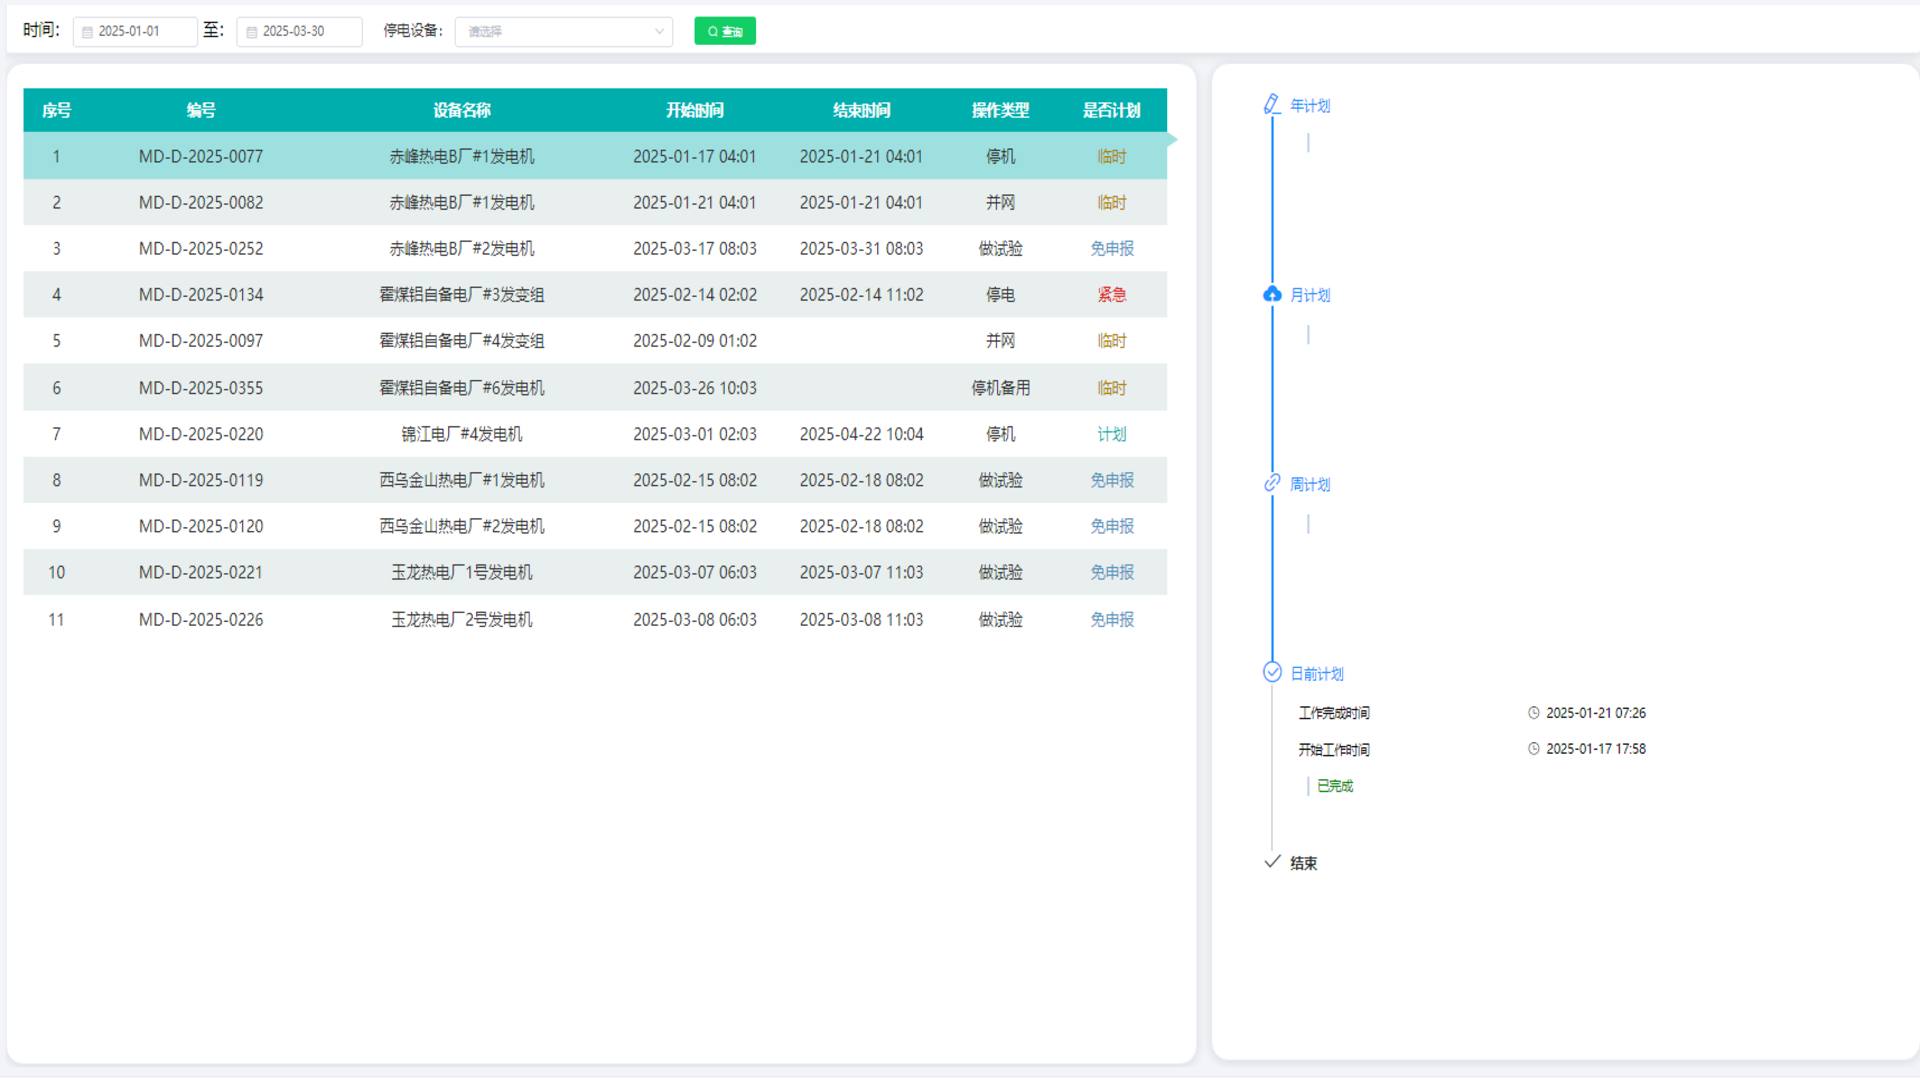
Task: Click the pencil icon beside 年计划
Action: coord(1271,104)
